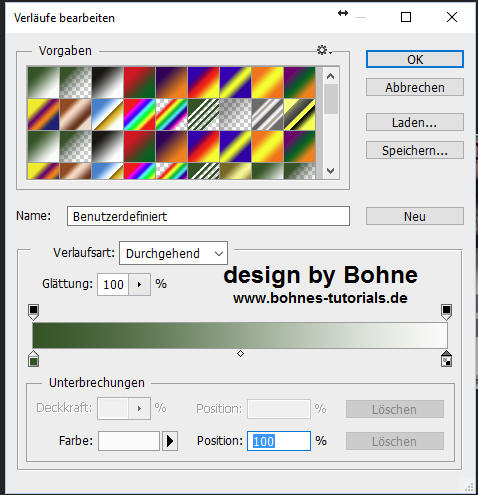The width and height of the screenshot is (478, 495).
Task: Pick the green striped gradient preset
Action: tap(203, 114)
